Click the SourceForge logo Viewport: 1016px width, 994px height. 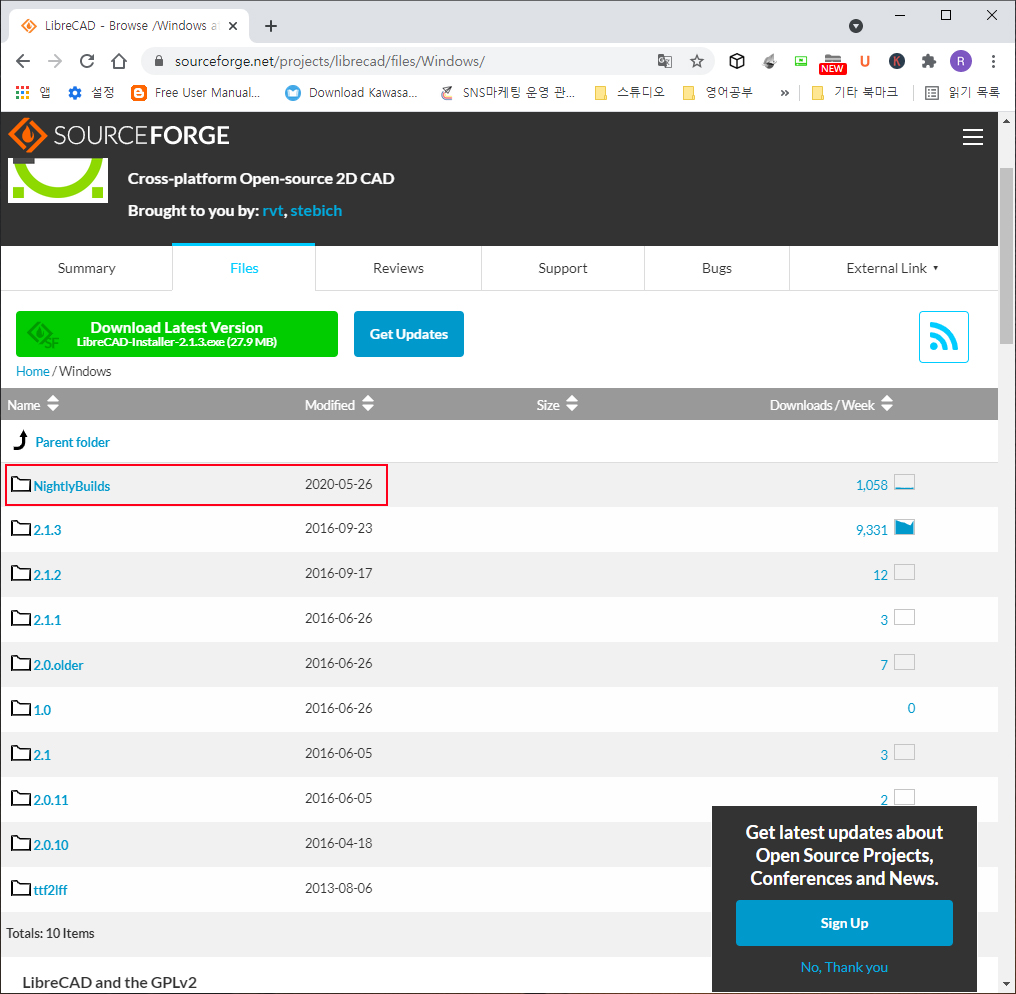click(119, 135)
